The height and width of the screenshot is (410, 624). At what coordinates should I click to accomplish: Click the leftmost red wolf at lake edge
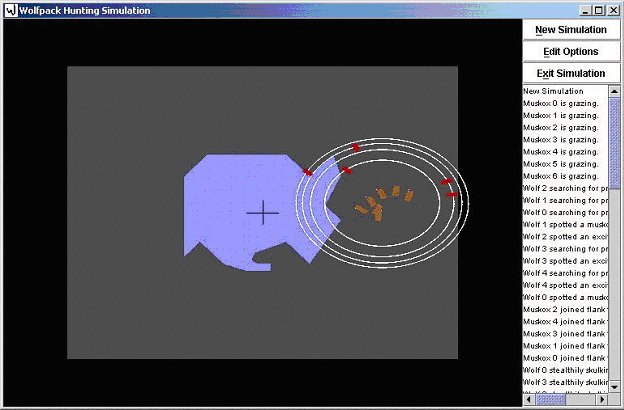point(308,173)
